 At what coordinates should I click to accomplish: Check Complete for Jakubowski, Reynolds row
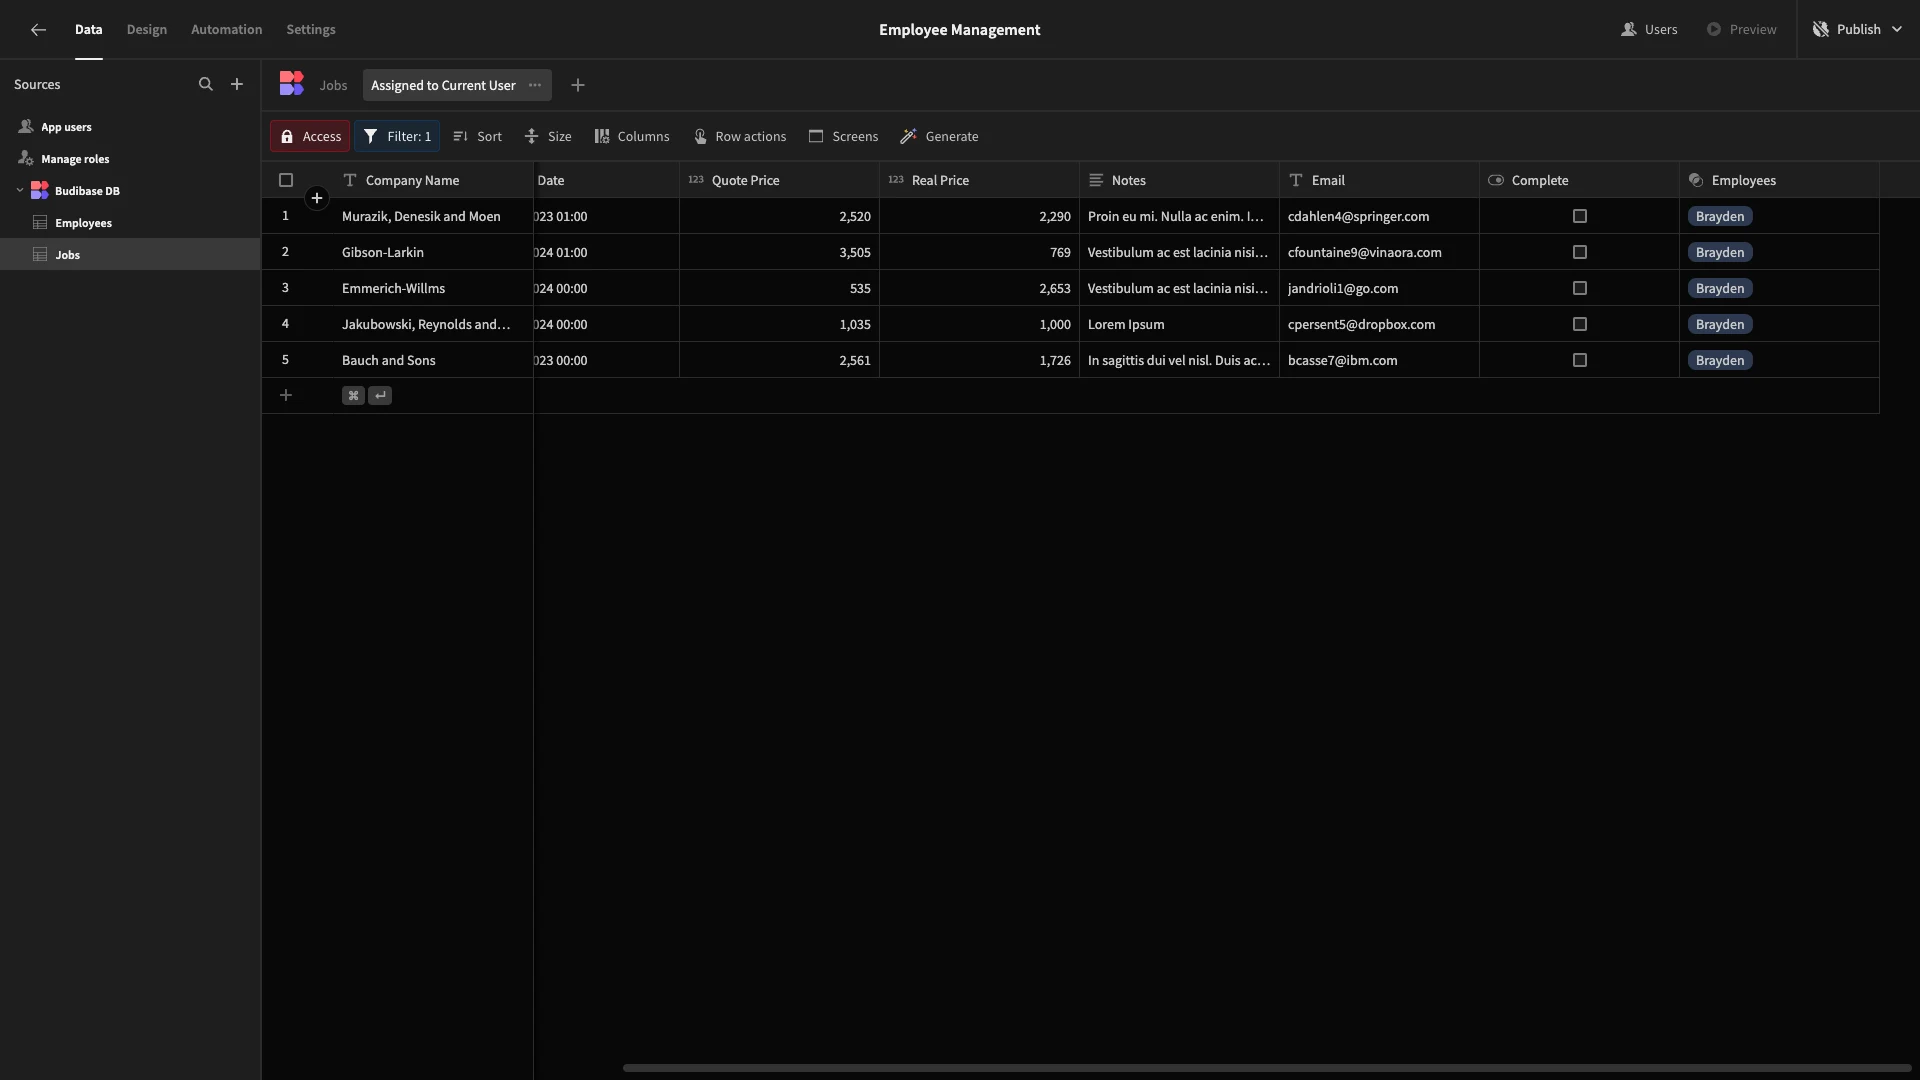1580,324
